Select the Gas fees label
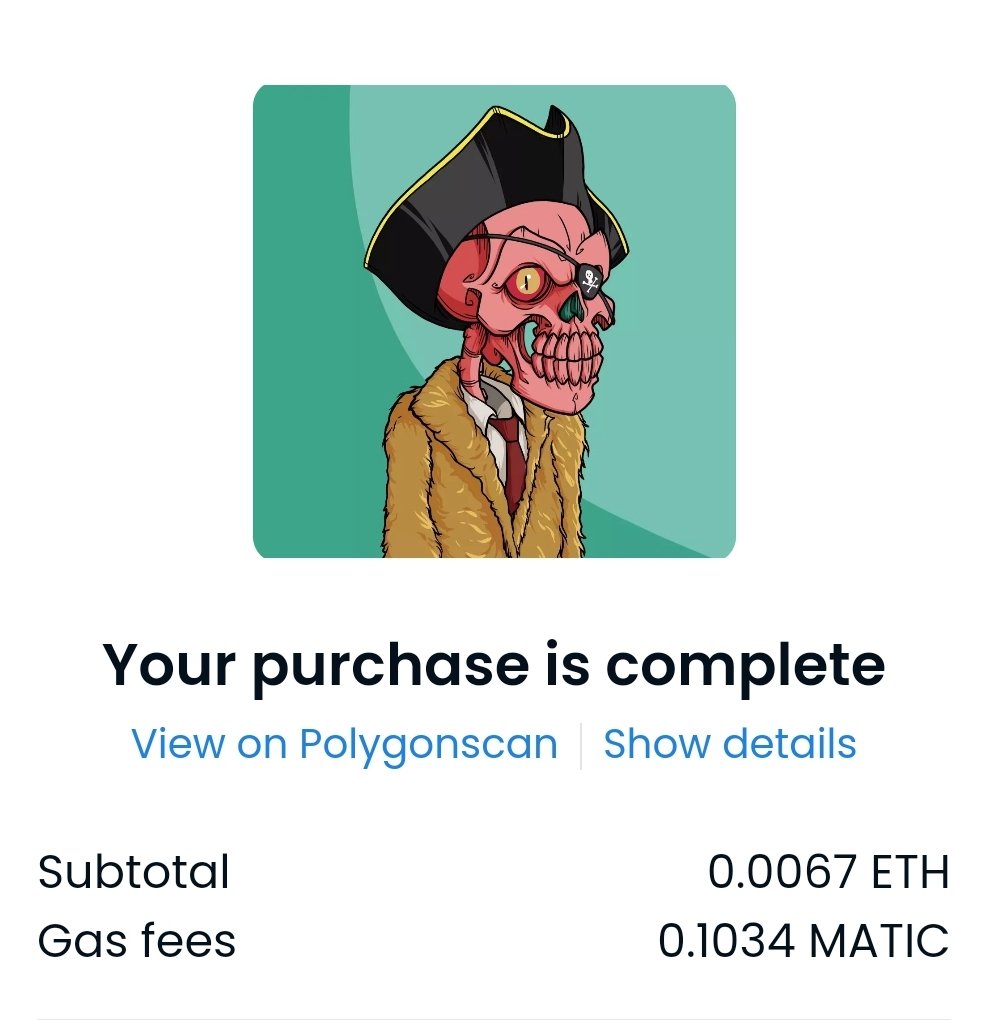This screenshot has height=1020, width=983. (137, 941)
